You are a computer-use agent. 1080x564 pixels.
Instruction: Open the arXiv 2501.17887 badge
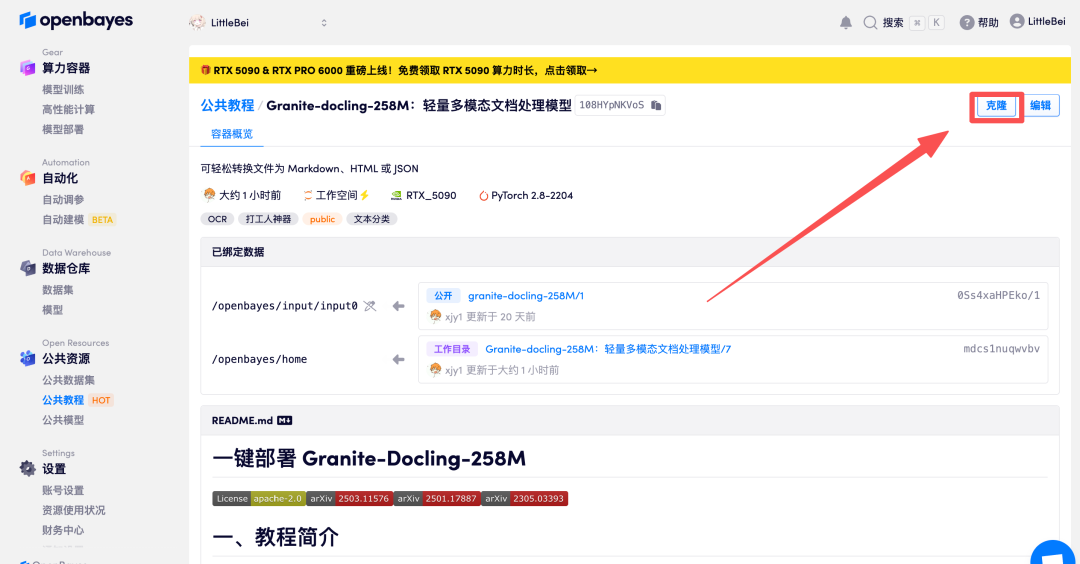coord(437,499)
